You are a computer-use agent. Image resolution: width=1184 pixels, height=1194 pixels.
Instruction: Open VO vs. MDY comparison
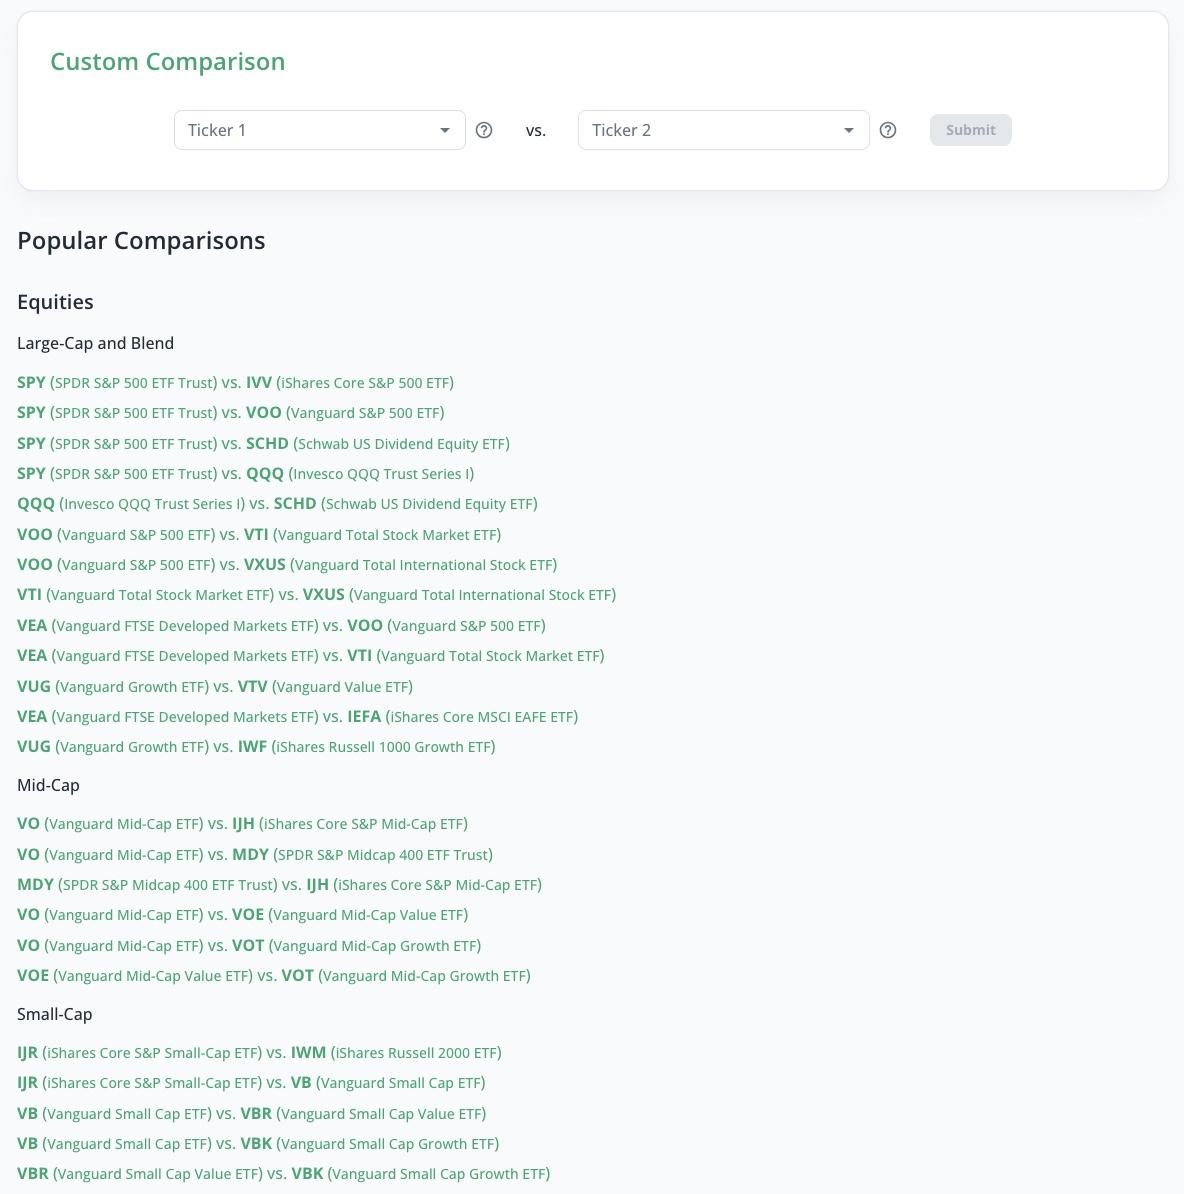click(x=255, y=854)
